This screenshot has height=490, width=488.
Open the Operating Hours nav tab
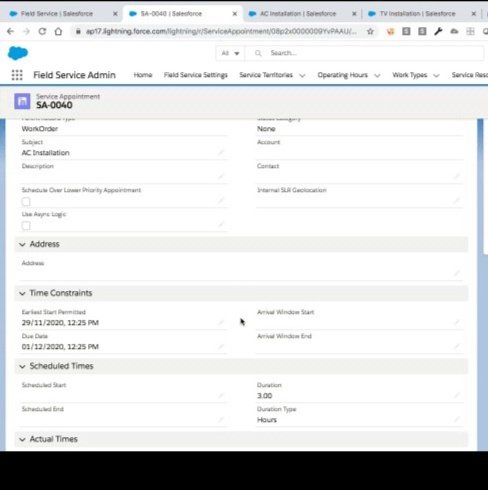coord(343,75)
